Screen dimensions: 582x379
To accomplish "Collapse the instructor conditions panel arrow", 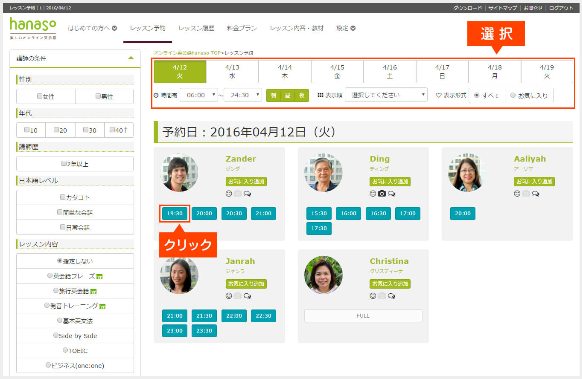I will 131,58.
